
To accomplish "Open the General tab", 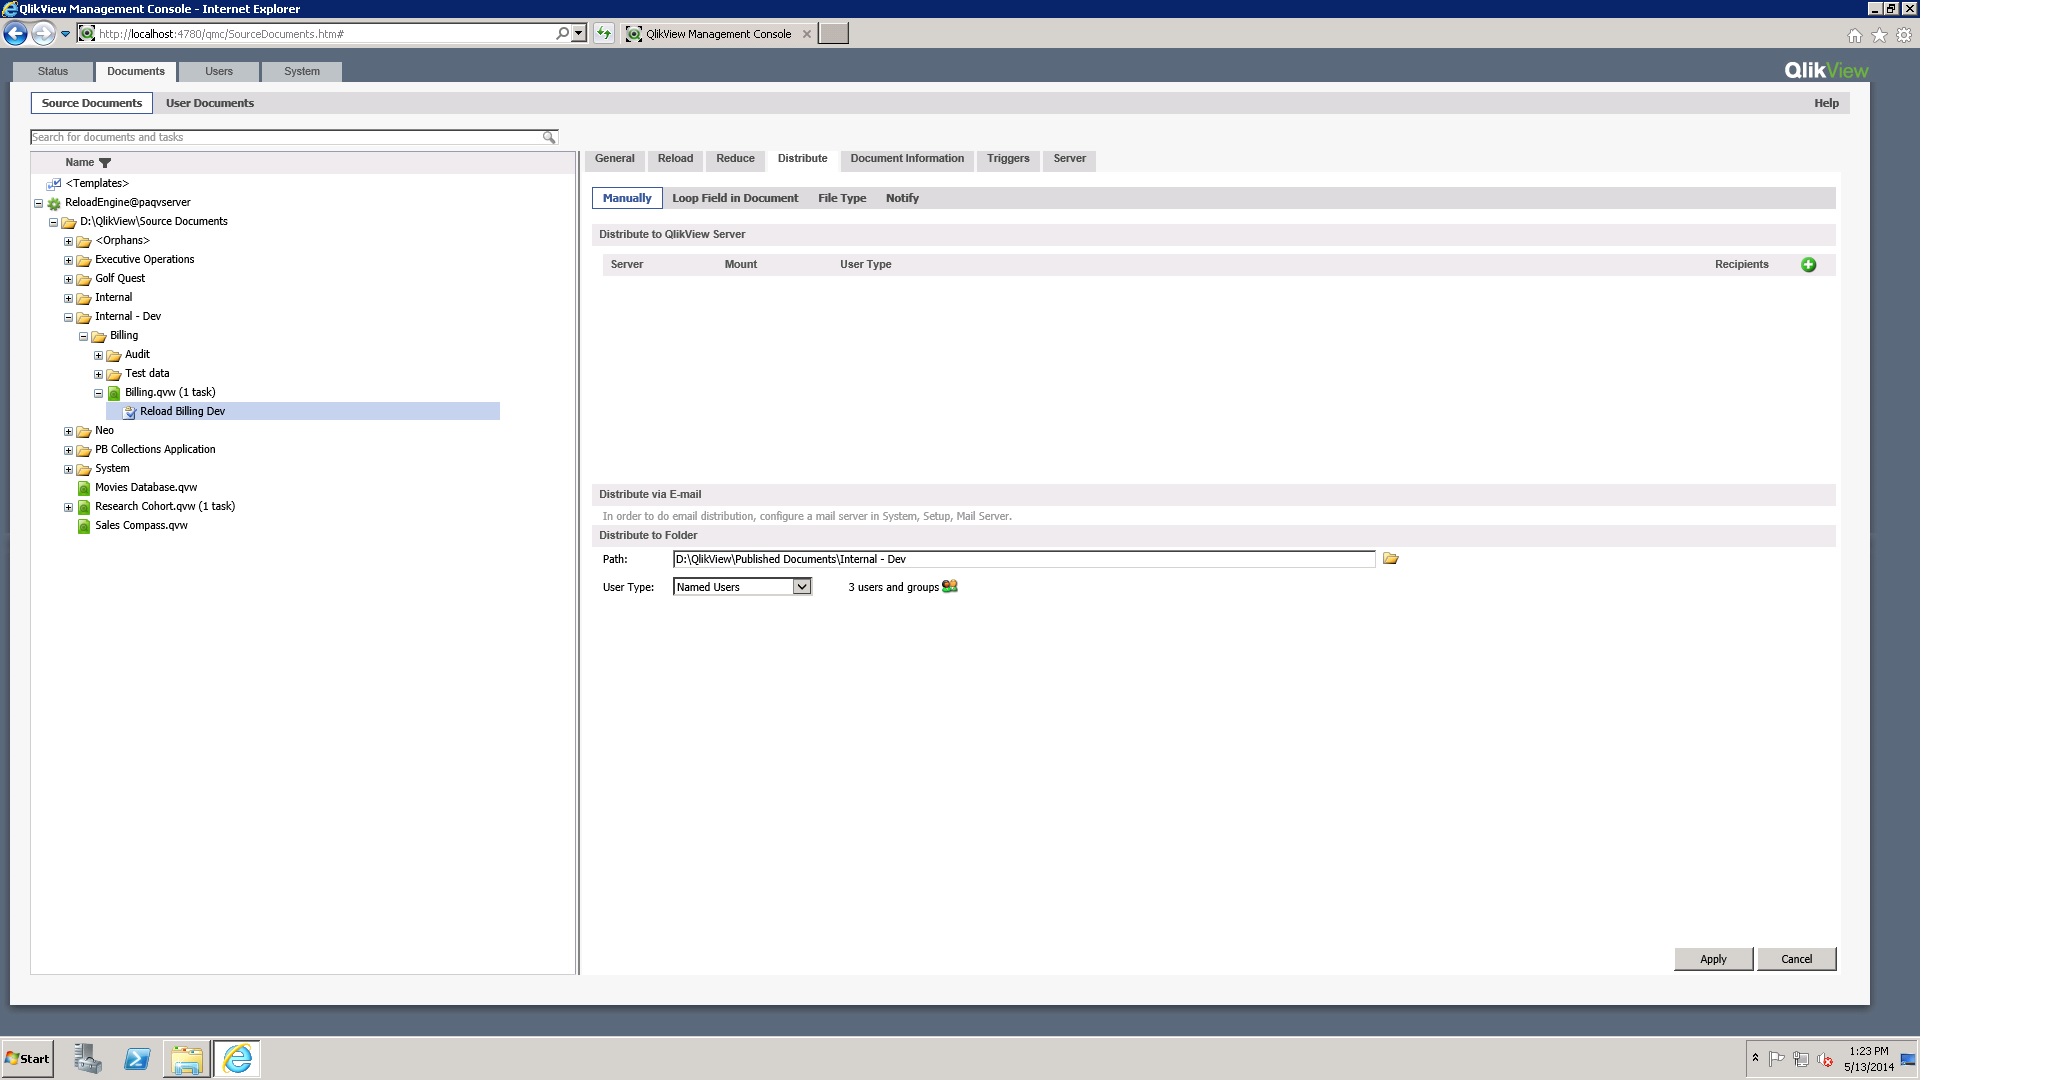I will 615,159.
